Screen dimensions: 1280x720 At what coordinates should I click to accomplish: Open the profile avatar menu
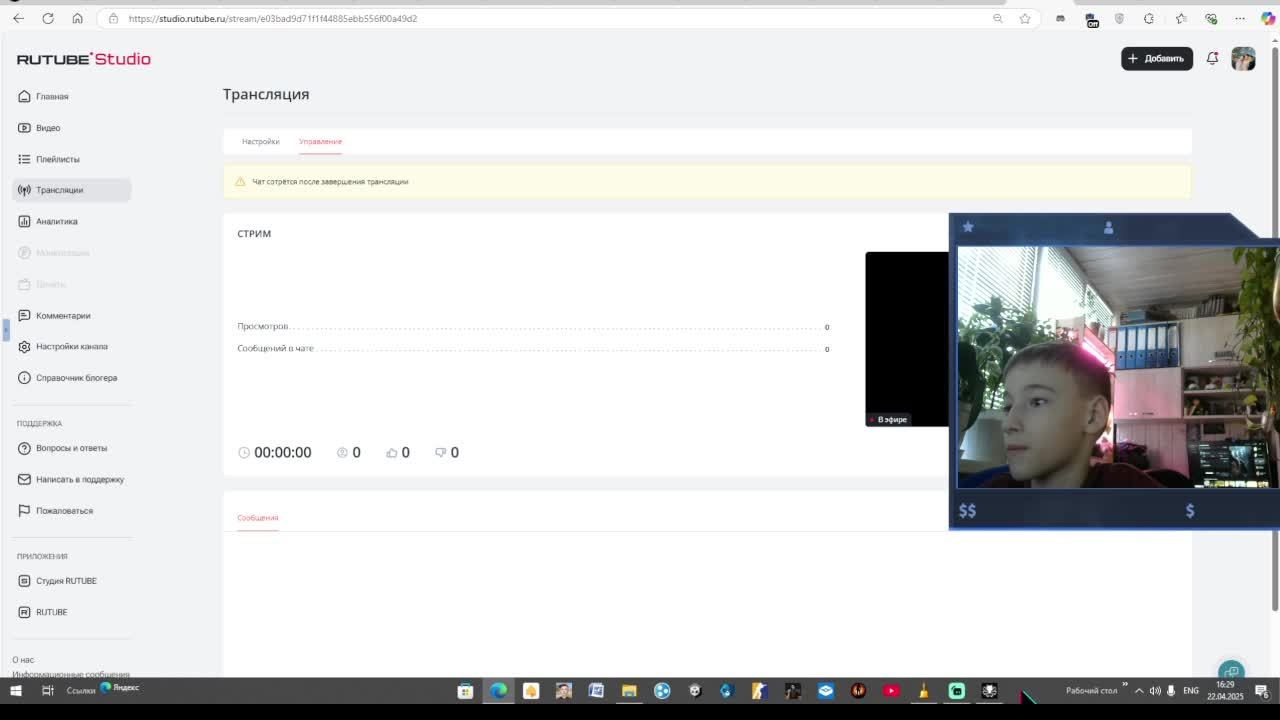tap(1243, 58)
